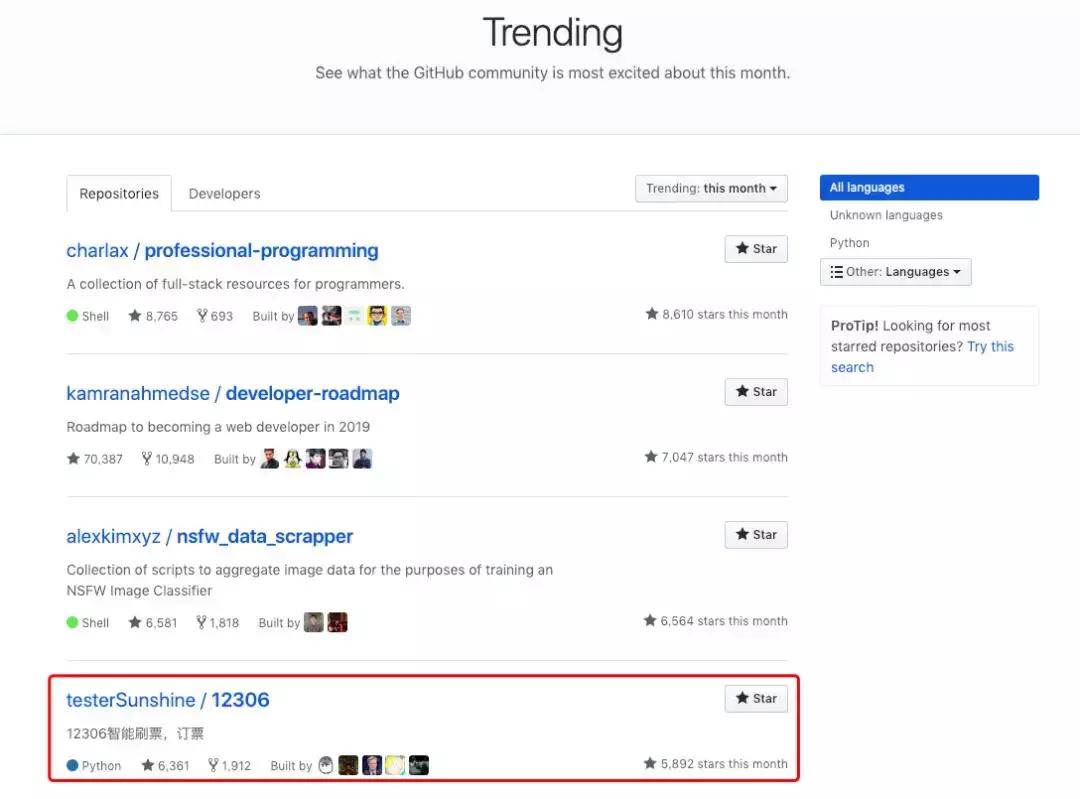Click third contributor avatar of developer-roadmap
The image size is (1080, 799).
[x=315, y=459]
